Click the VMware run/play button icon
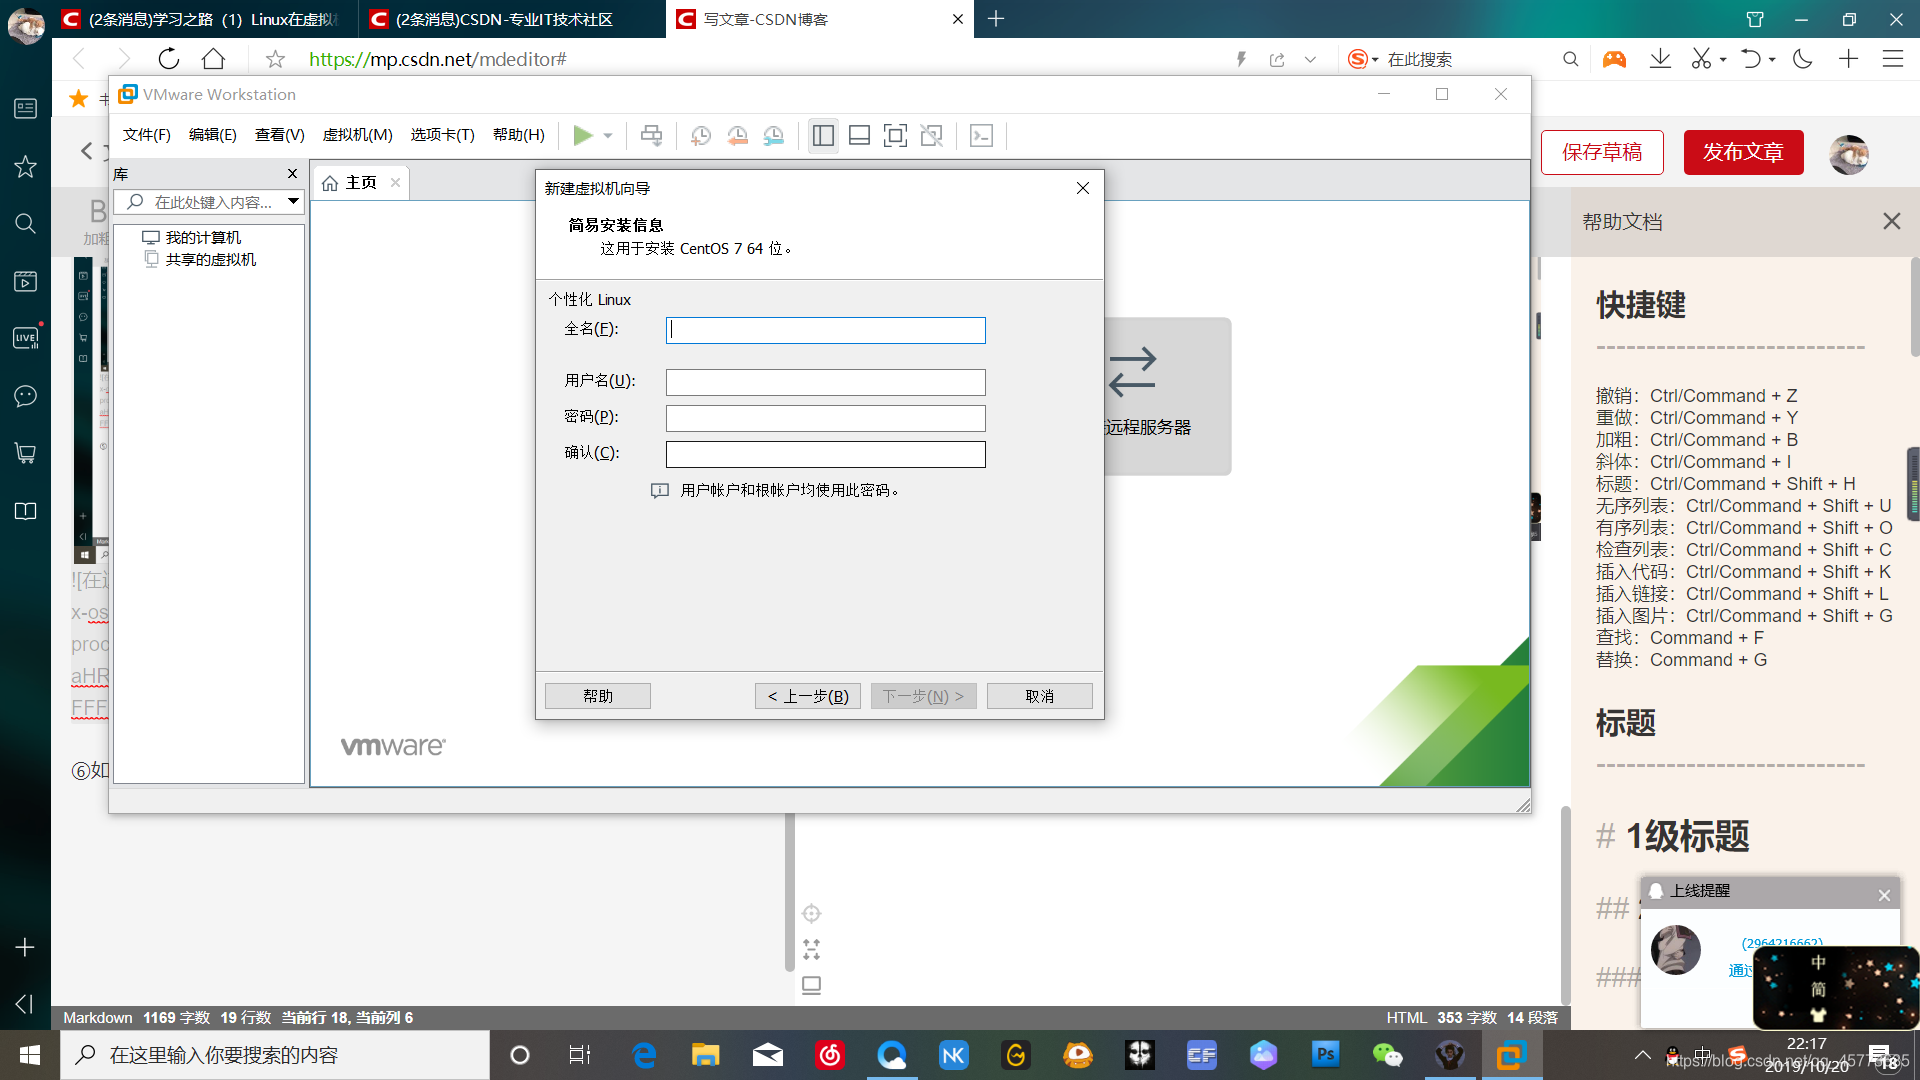Image resolution: width=1920 pixels, height=1080 pixels. (584, 135)
